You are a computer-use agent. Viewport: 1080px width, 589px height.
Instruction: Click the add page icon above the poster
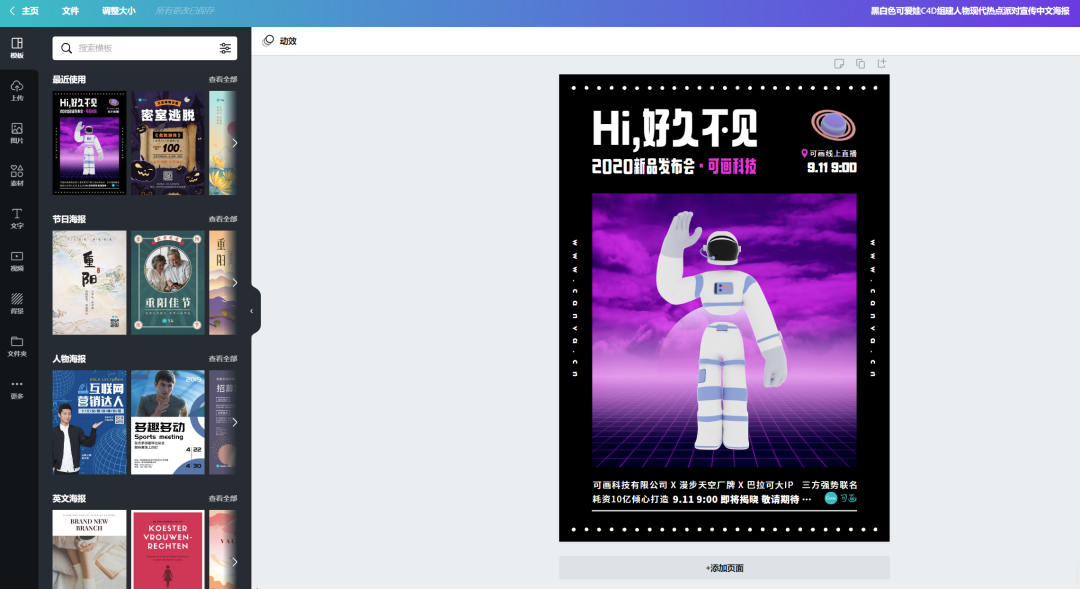pos(881,64)
